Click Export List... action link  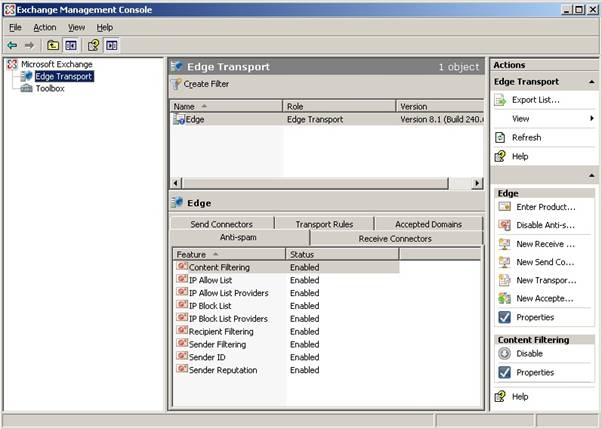pos(536,100)
